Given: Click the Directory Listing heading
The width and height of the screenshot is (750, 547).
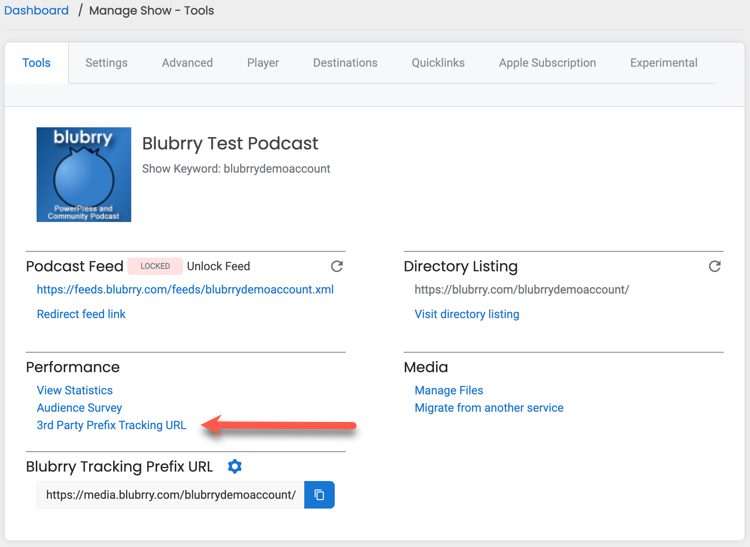Looking at the screenshot, I should [461, 266].
